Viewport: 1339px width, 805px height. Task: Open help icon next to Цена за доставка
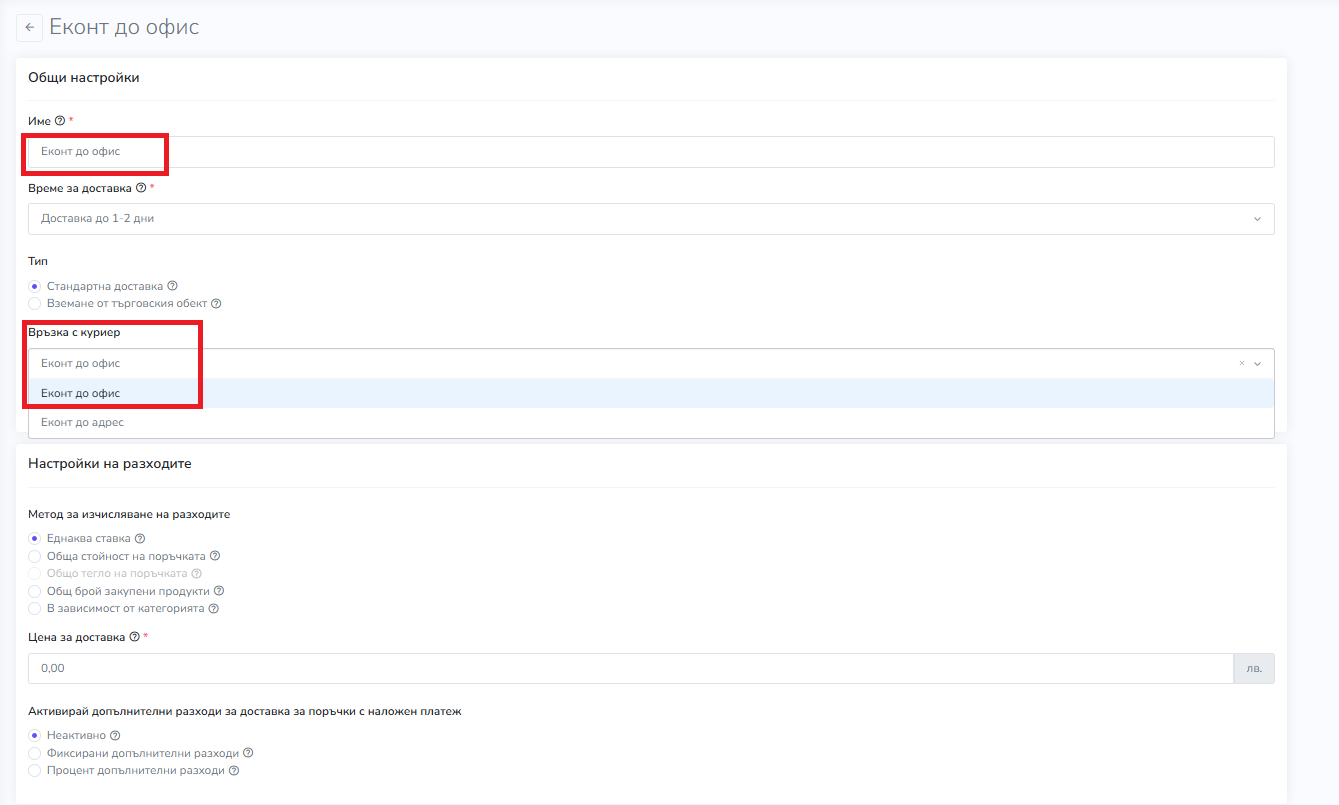pos(134,637)
